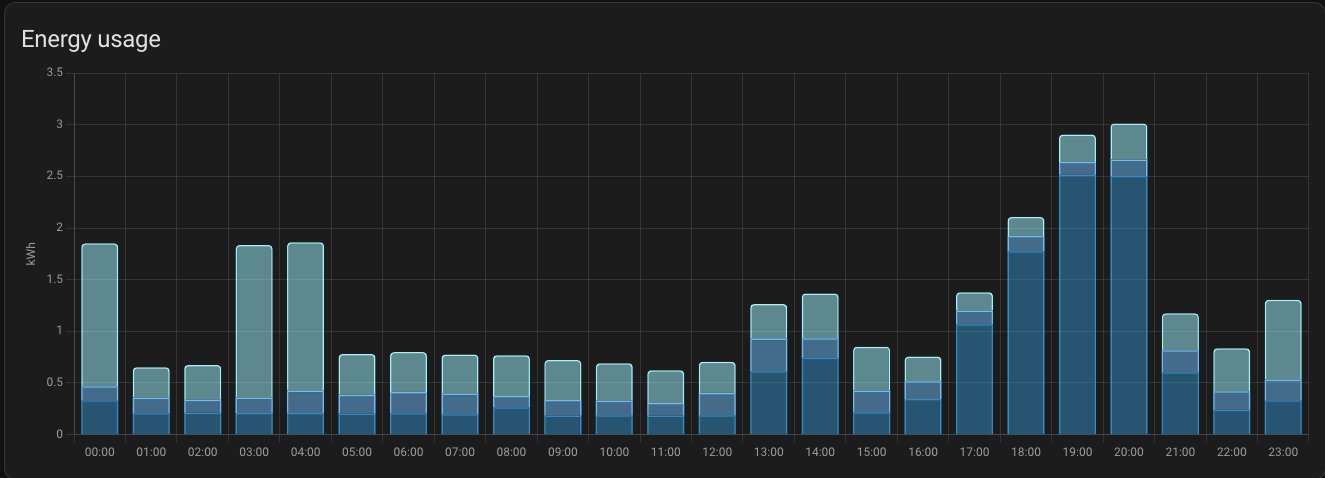Click the 12:00 label on the x-axis
The height and width of the screenshot is (478, 1325).
coord(717,452)
